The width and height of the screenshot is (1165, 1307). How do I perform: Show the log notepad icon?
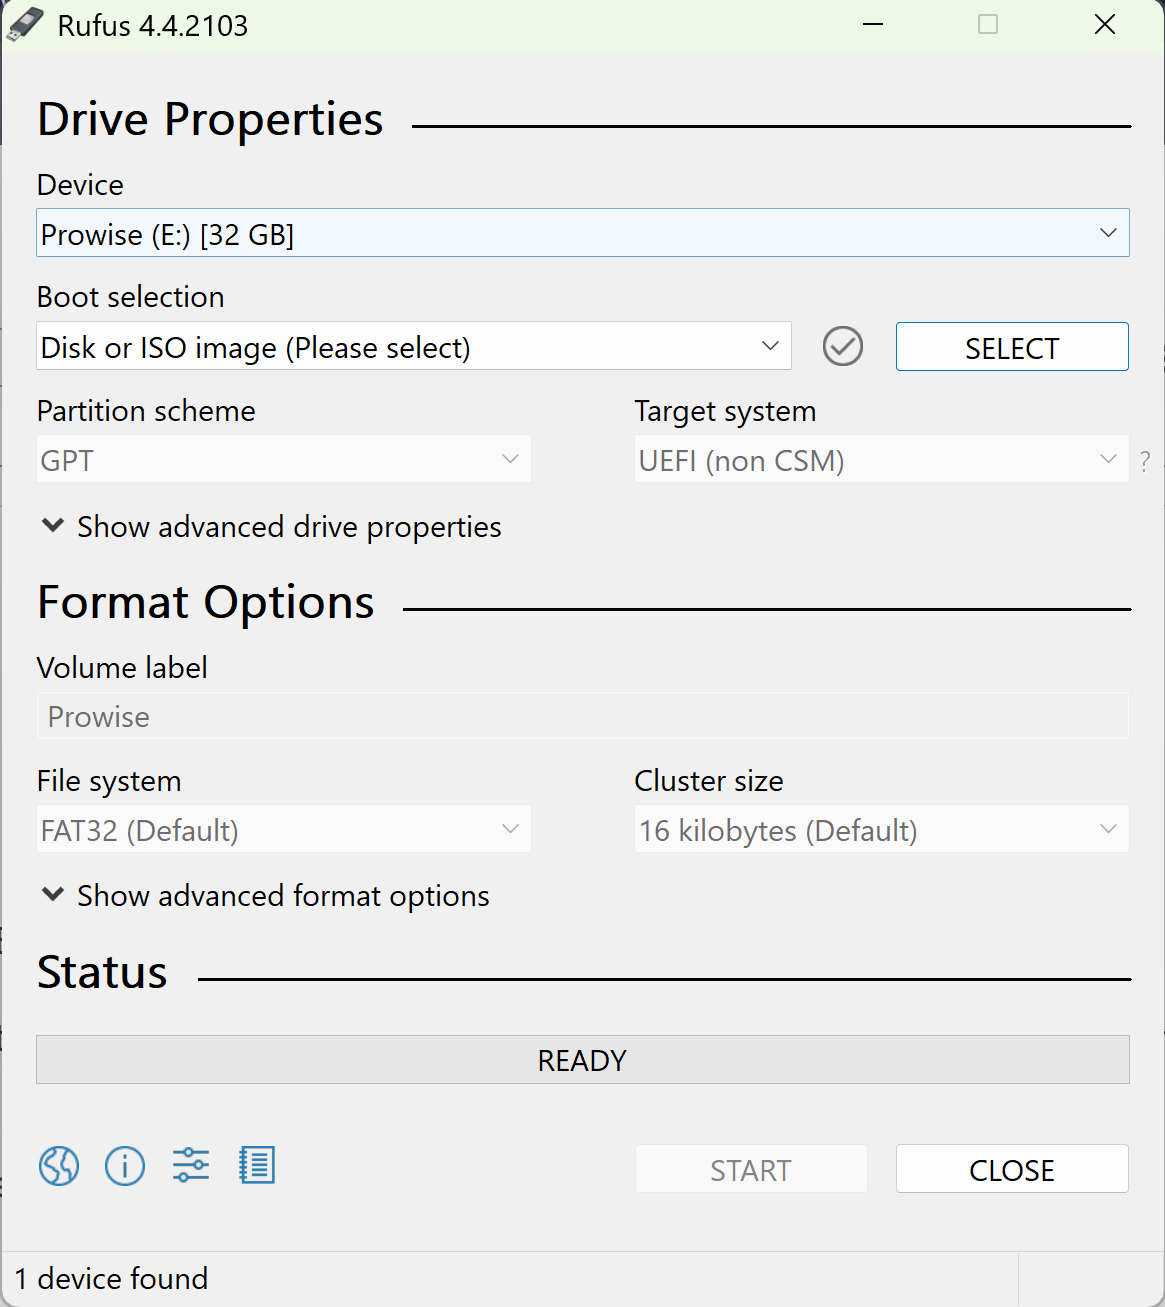257,1166
